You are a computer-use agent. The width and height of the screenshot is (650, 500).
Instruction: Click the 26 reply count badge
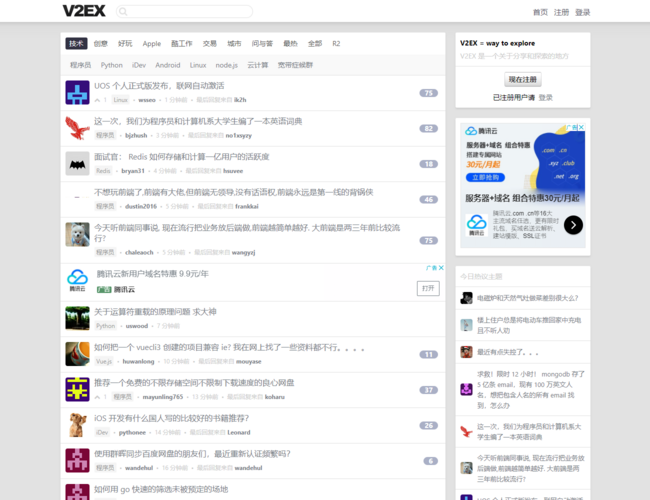pyautogui.click(x=429, y=425)
